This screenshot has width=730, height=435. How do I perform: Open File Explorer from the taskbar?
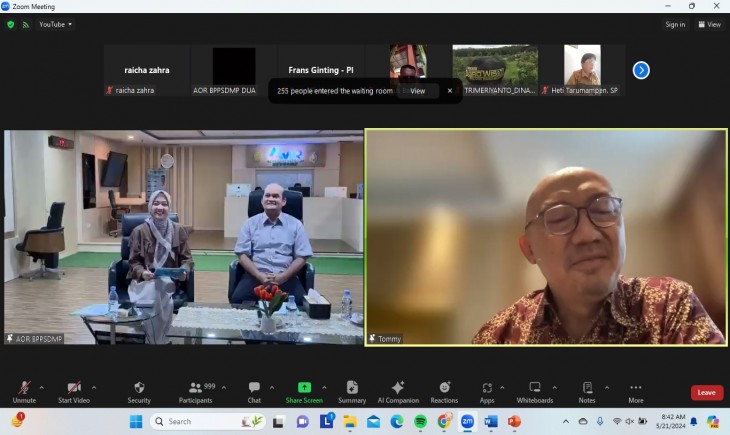(350, 421)
